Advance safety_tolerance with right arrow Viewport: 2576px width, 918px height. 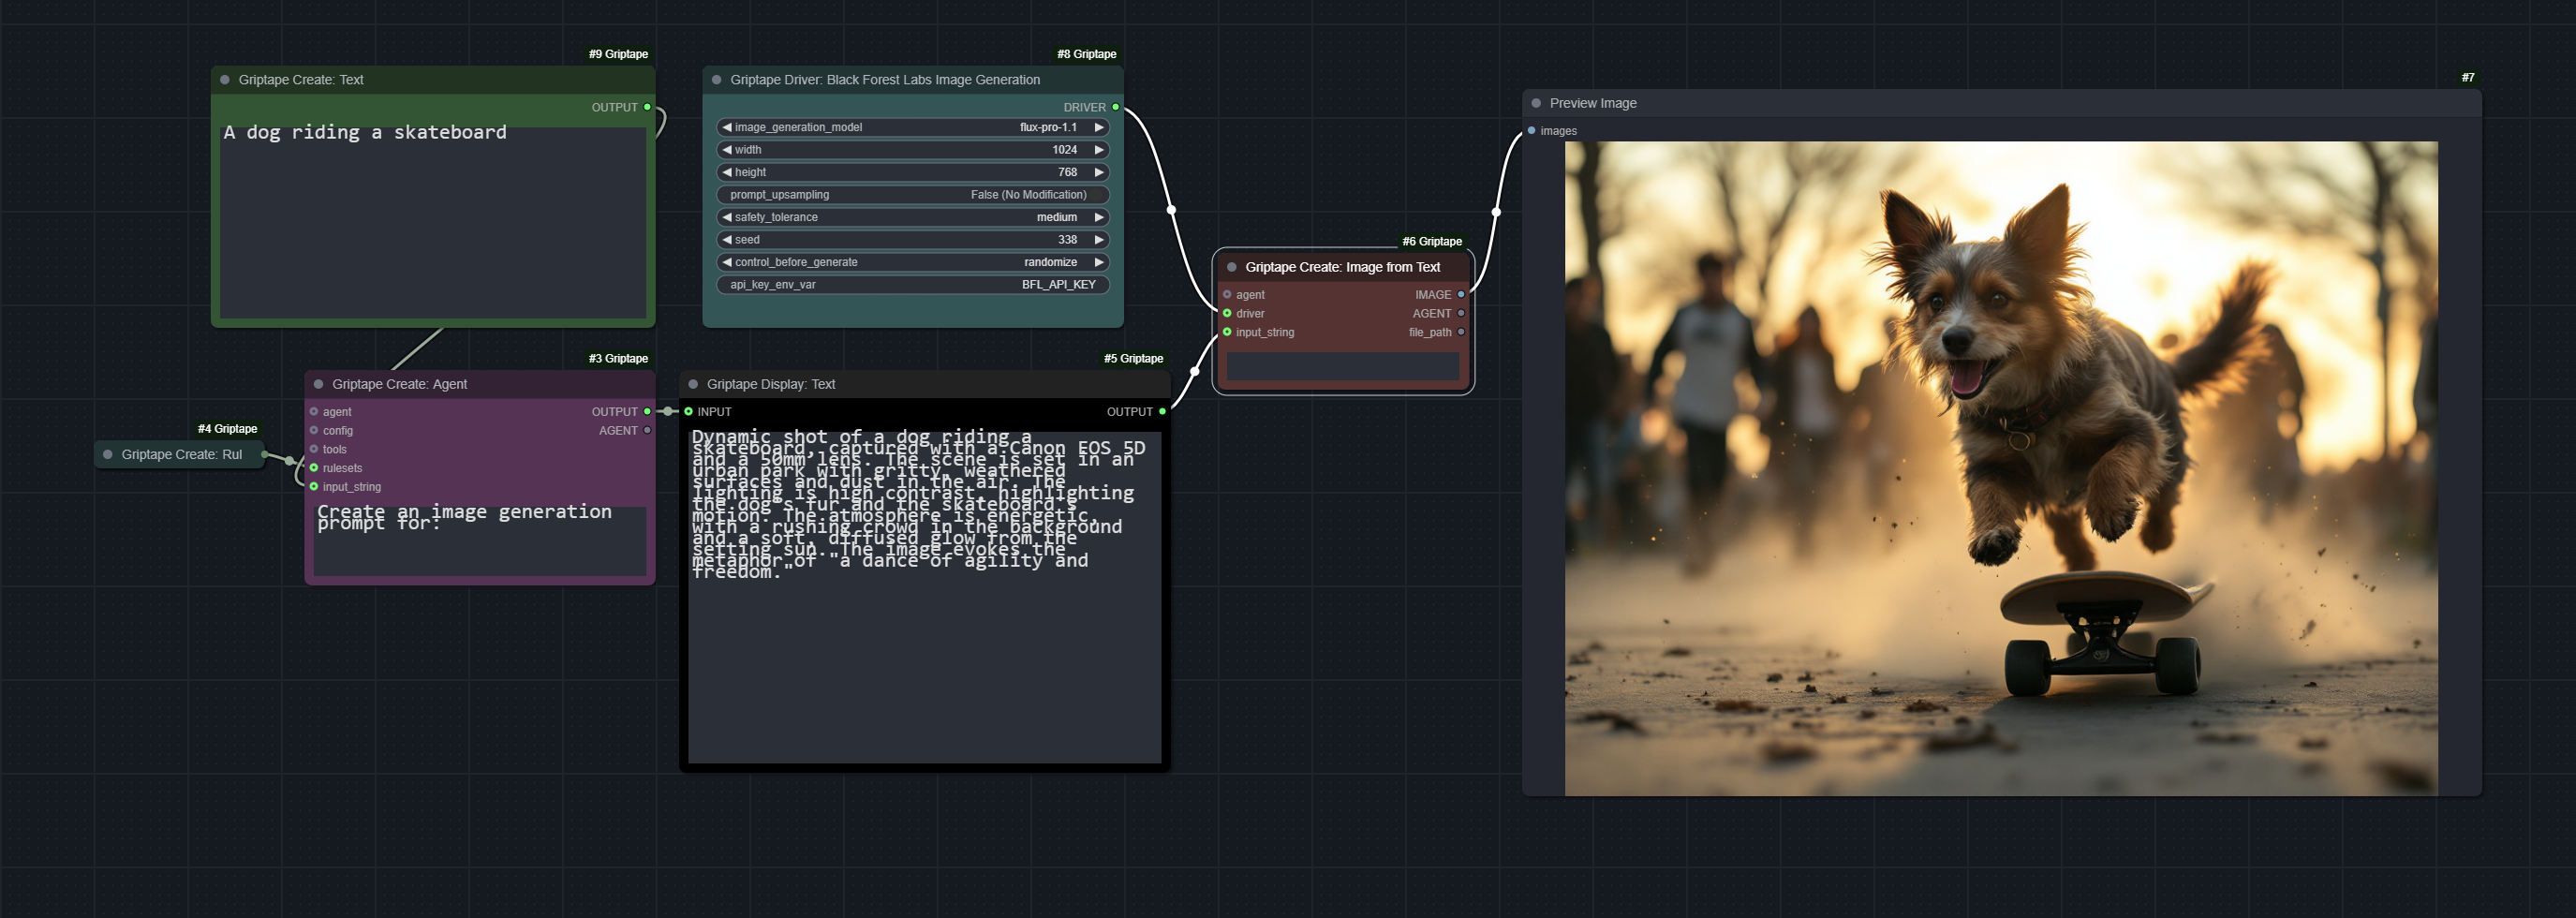pos(1099,217)
